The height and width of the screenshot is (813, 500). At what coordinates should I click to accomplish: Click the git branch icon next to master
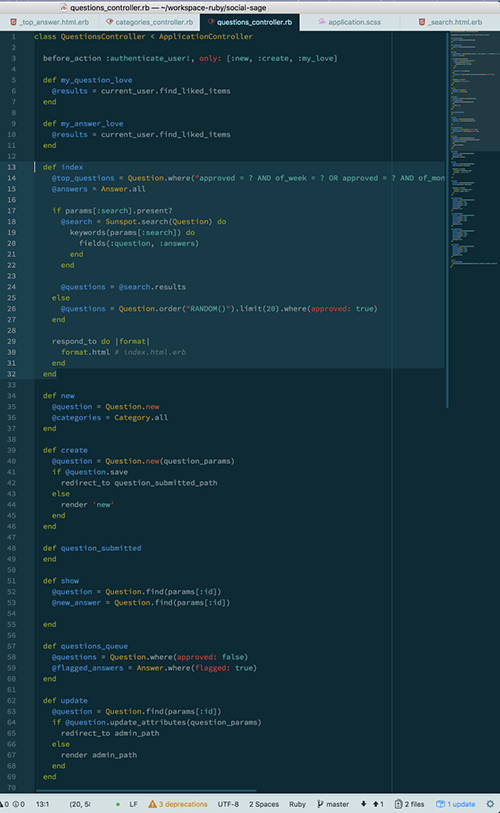point(320,804)
